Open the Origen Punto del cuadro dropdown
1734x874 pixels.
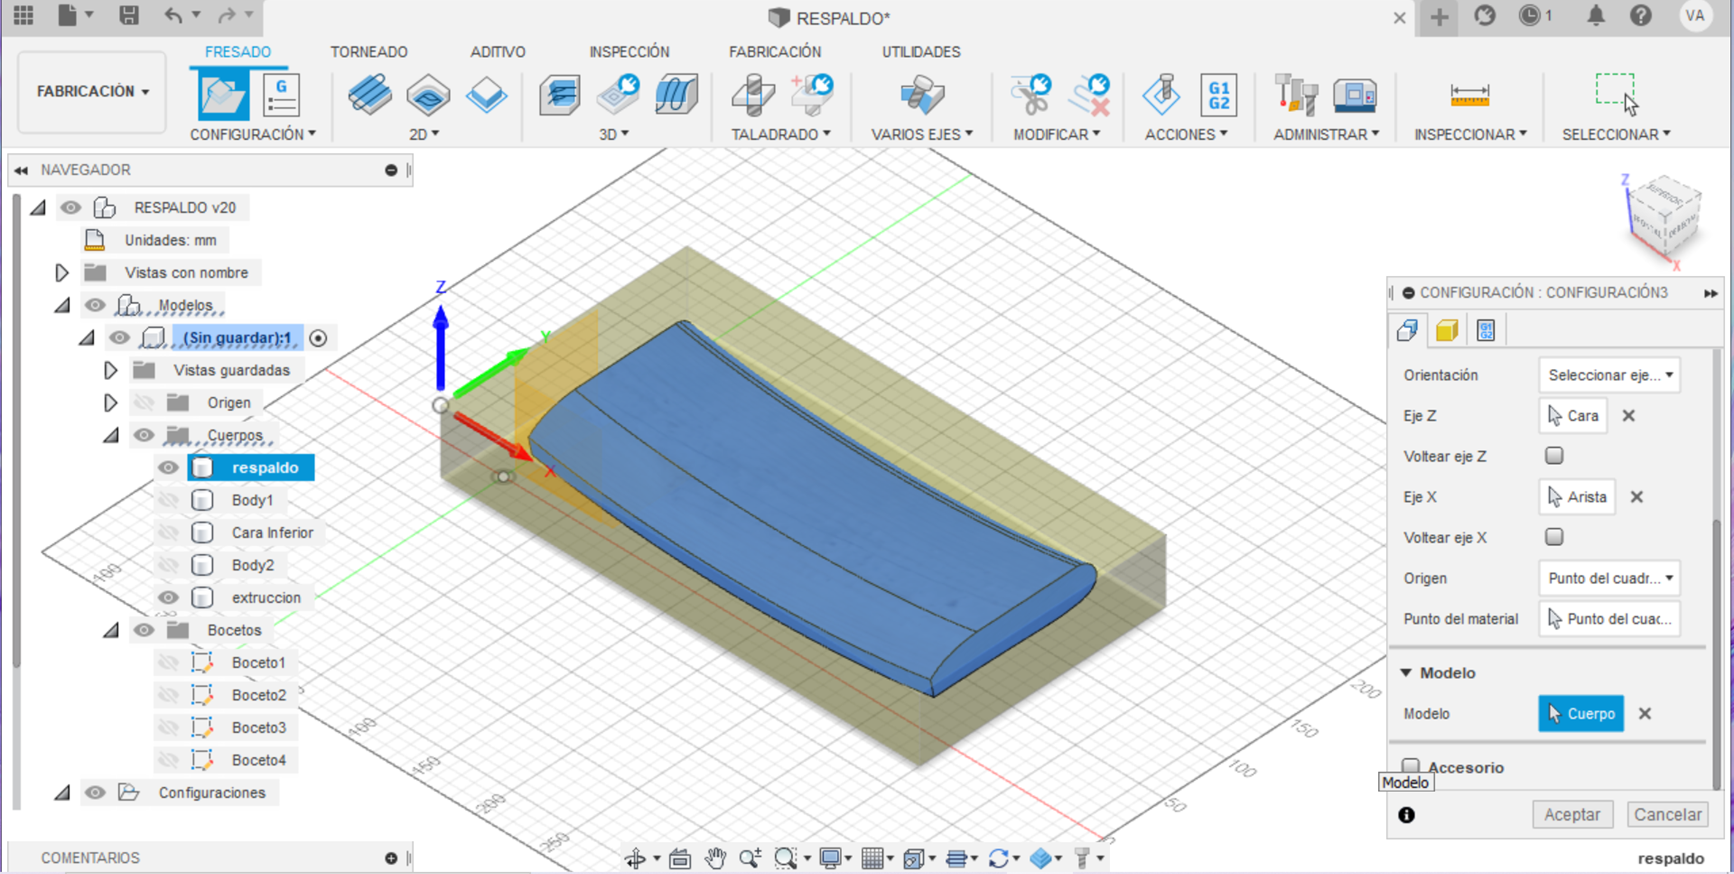tap(1609, 578)
